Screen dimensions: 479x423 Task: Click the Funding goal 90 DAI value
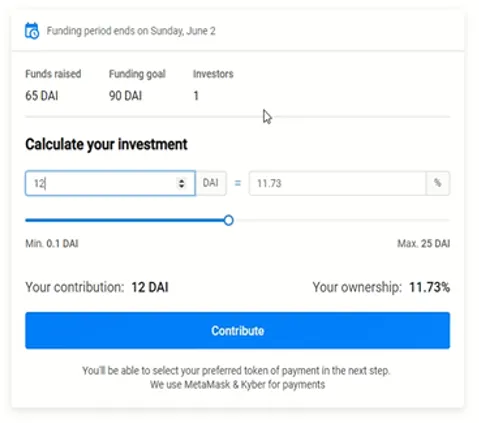(125, 96)
